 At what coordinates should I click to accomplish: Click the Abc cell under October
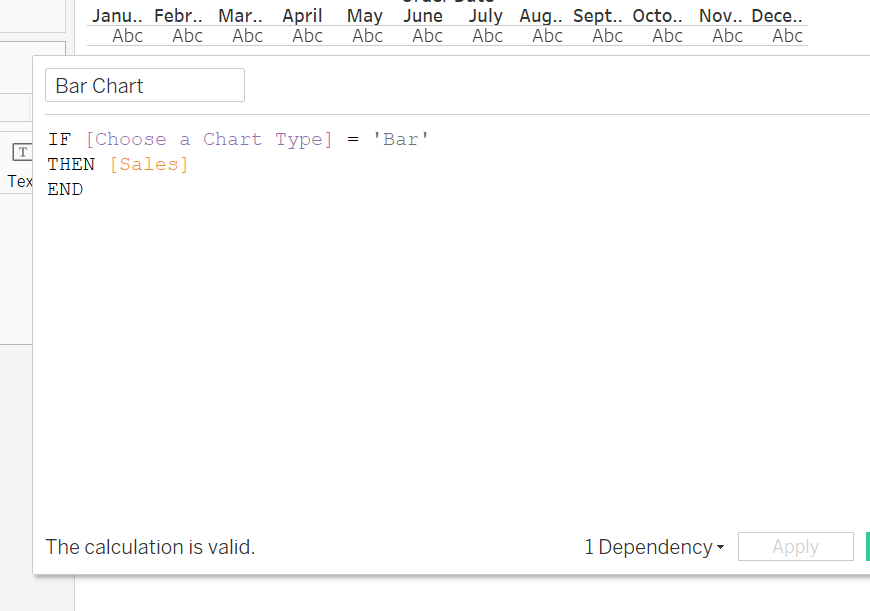[x=667, y=36]
